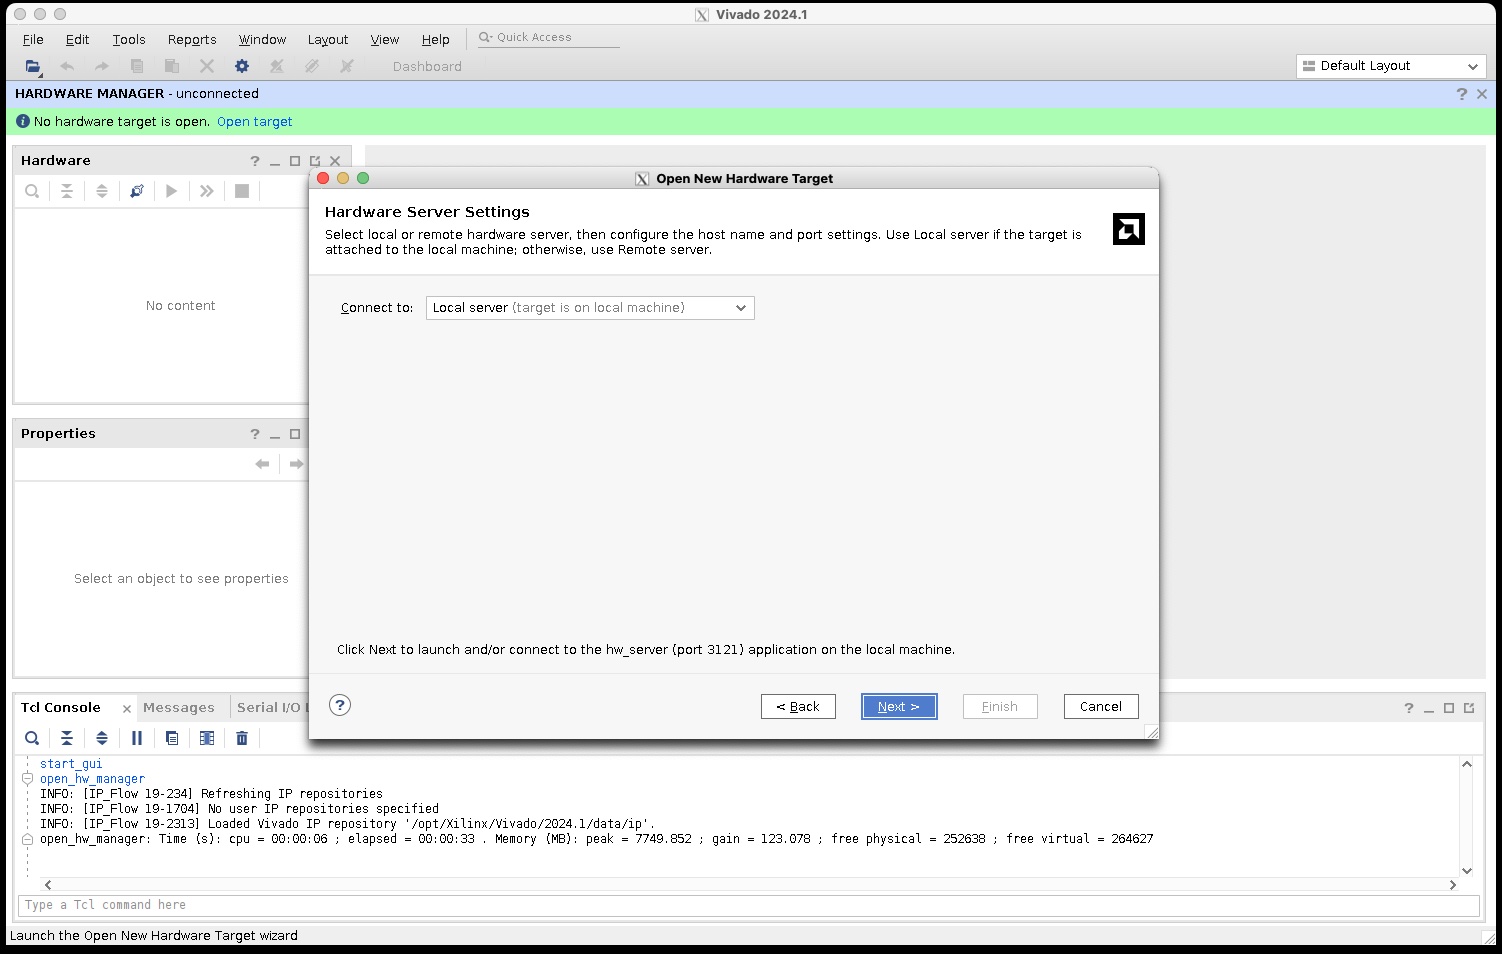Open the Edit menu
The image size is (1502, 954).
point(78,40)
